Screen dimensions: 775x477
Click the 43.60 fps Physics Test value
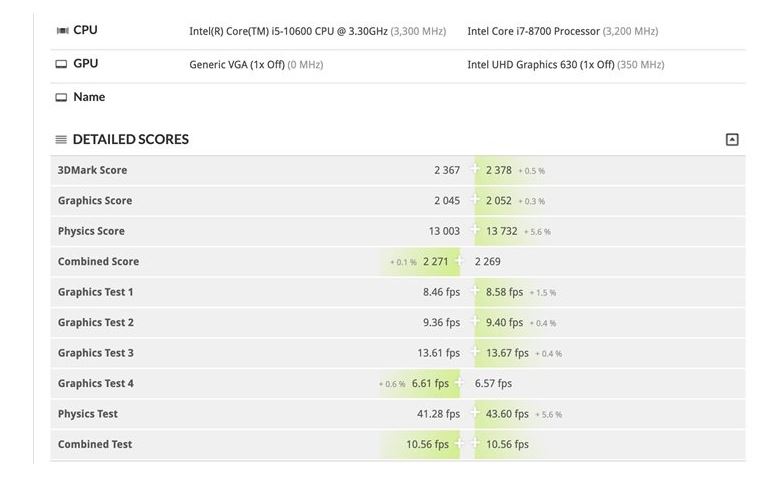507,414
